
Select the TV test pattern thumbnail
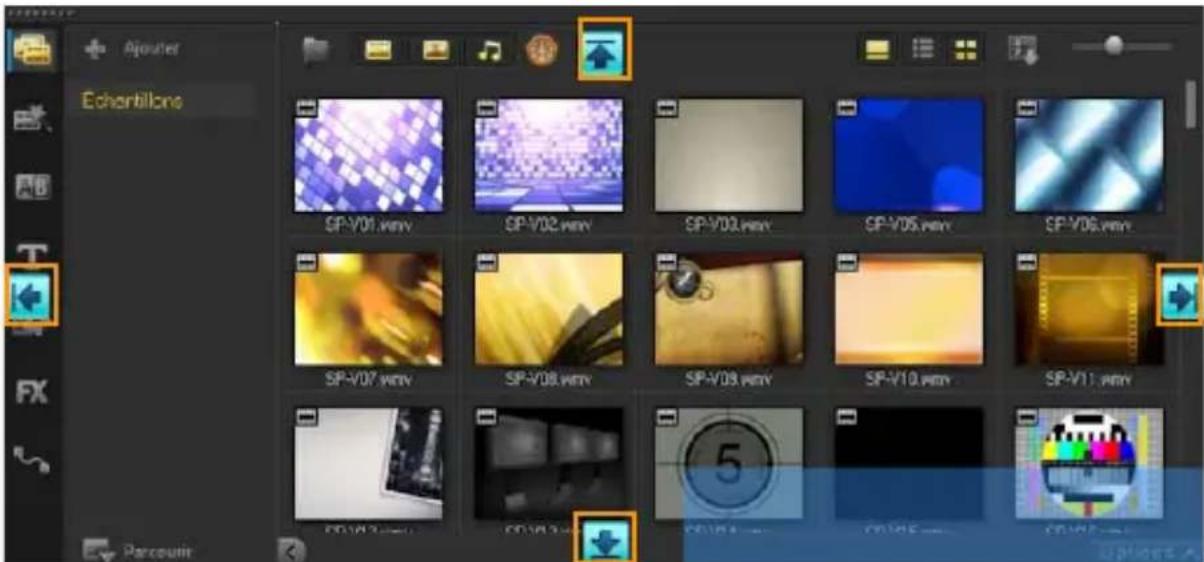point(1089,463)
